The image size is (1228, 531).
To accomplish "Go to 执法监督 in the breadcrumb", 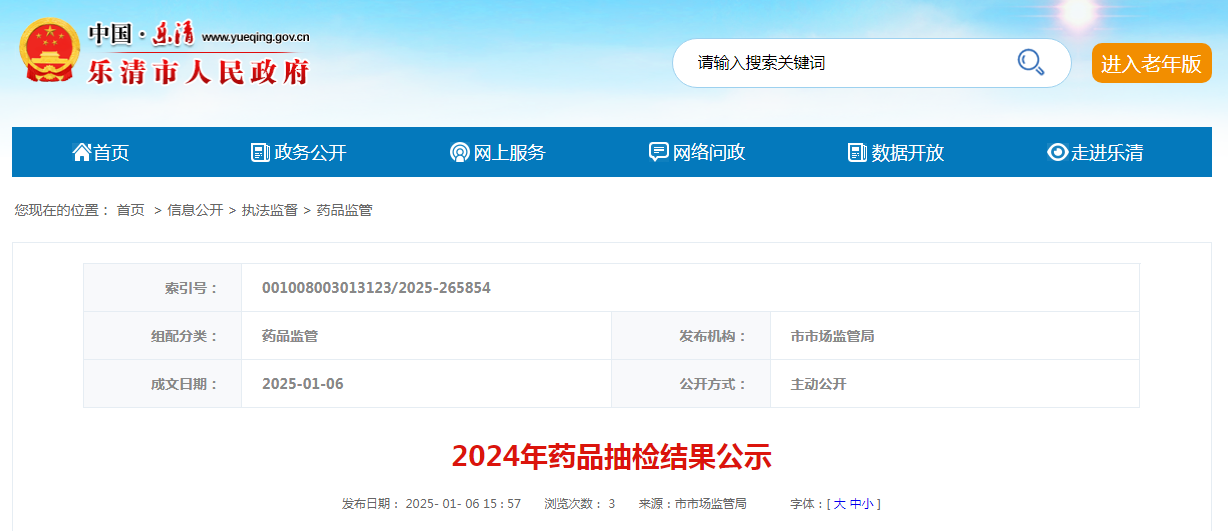I will [270, 210].
